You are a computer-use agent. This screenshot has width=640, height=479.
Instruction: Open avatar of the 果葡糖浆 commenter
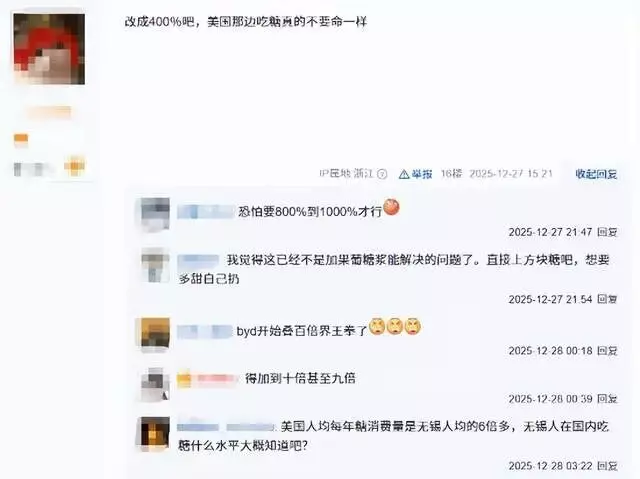click(155, 265)
